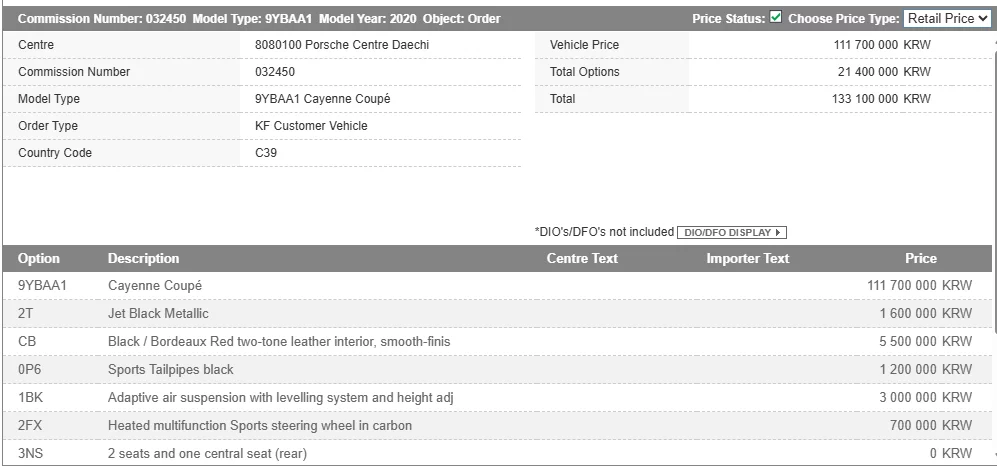Toggle the Price Status checkbox

coord(776,18)
